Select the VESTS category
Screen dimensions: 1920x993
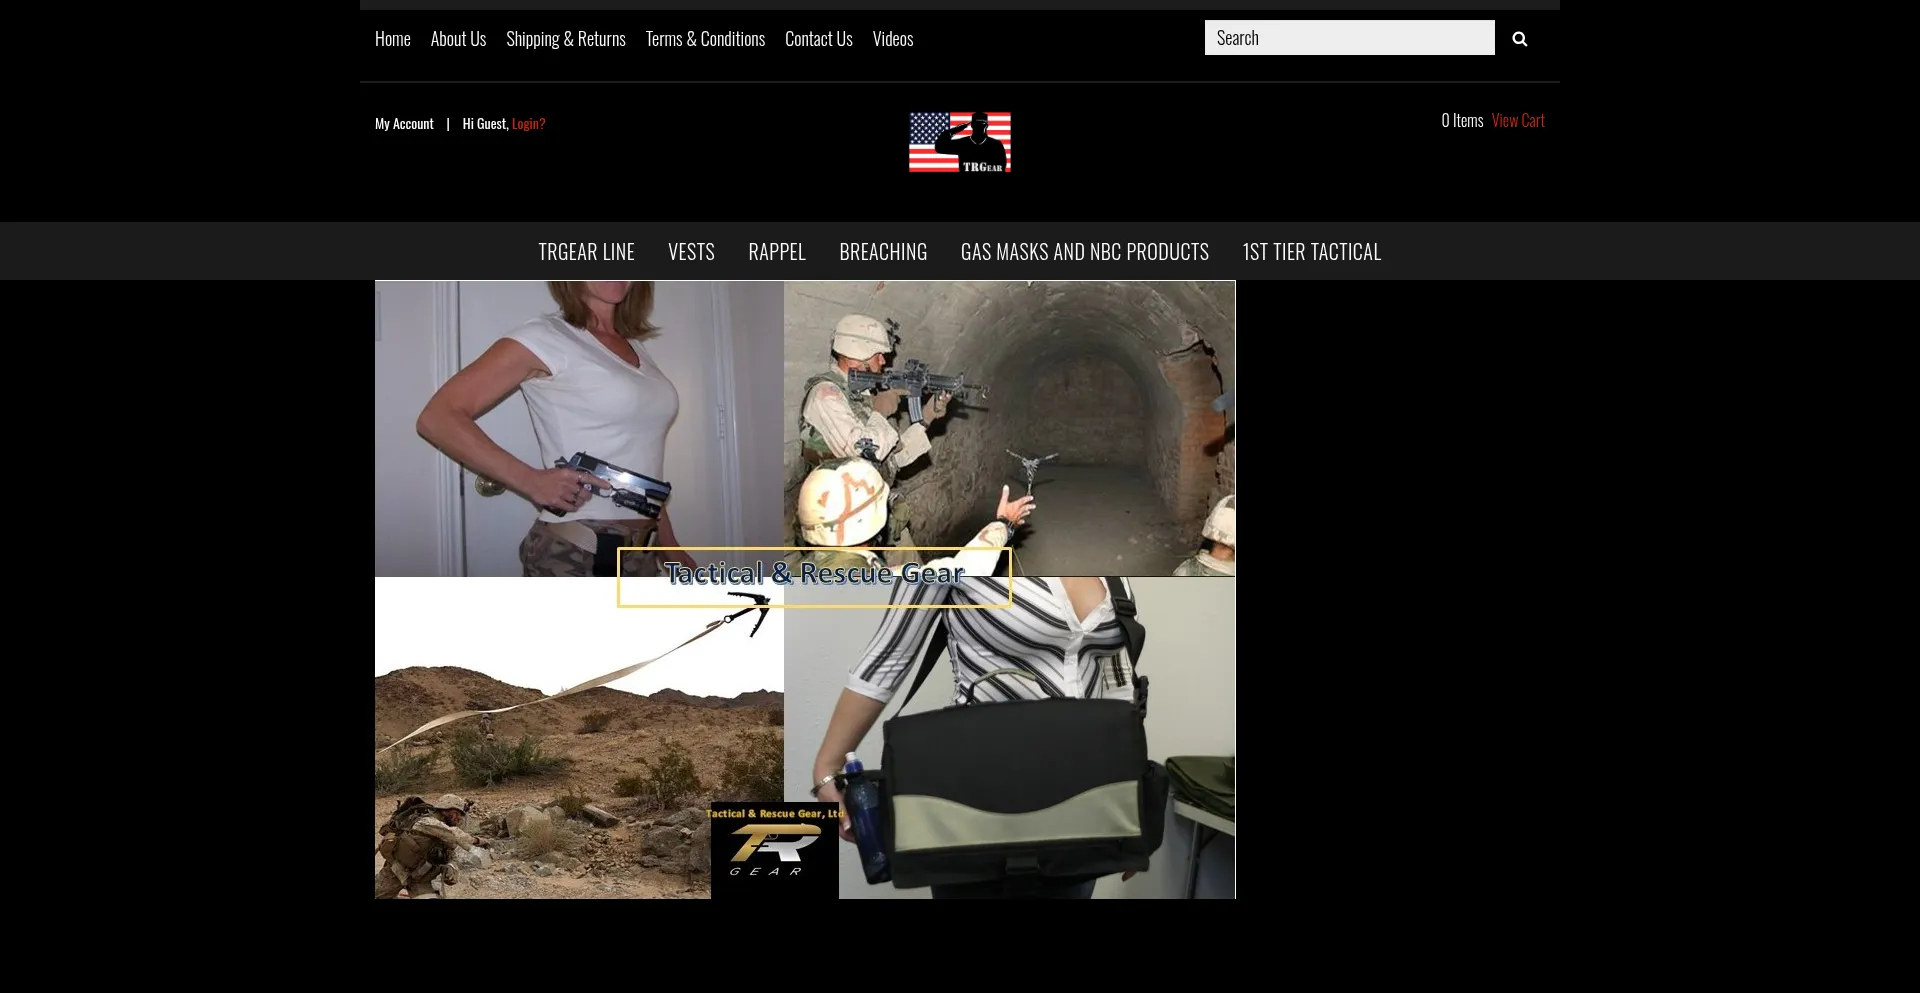pos(691,252)
